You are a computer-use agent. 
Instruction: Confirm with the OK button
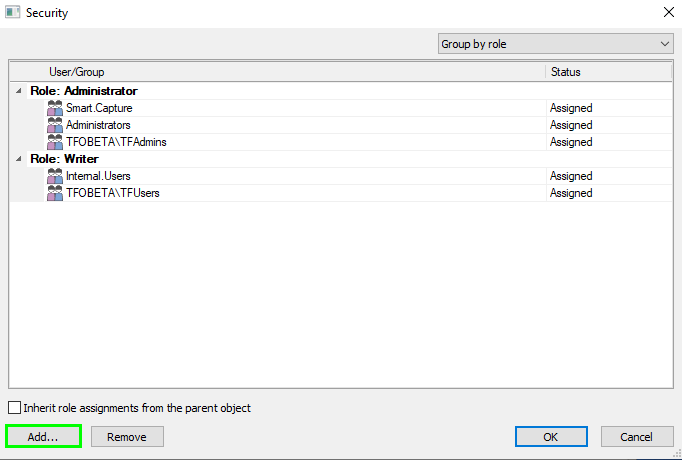pos(551,437)
